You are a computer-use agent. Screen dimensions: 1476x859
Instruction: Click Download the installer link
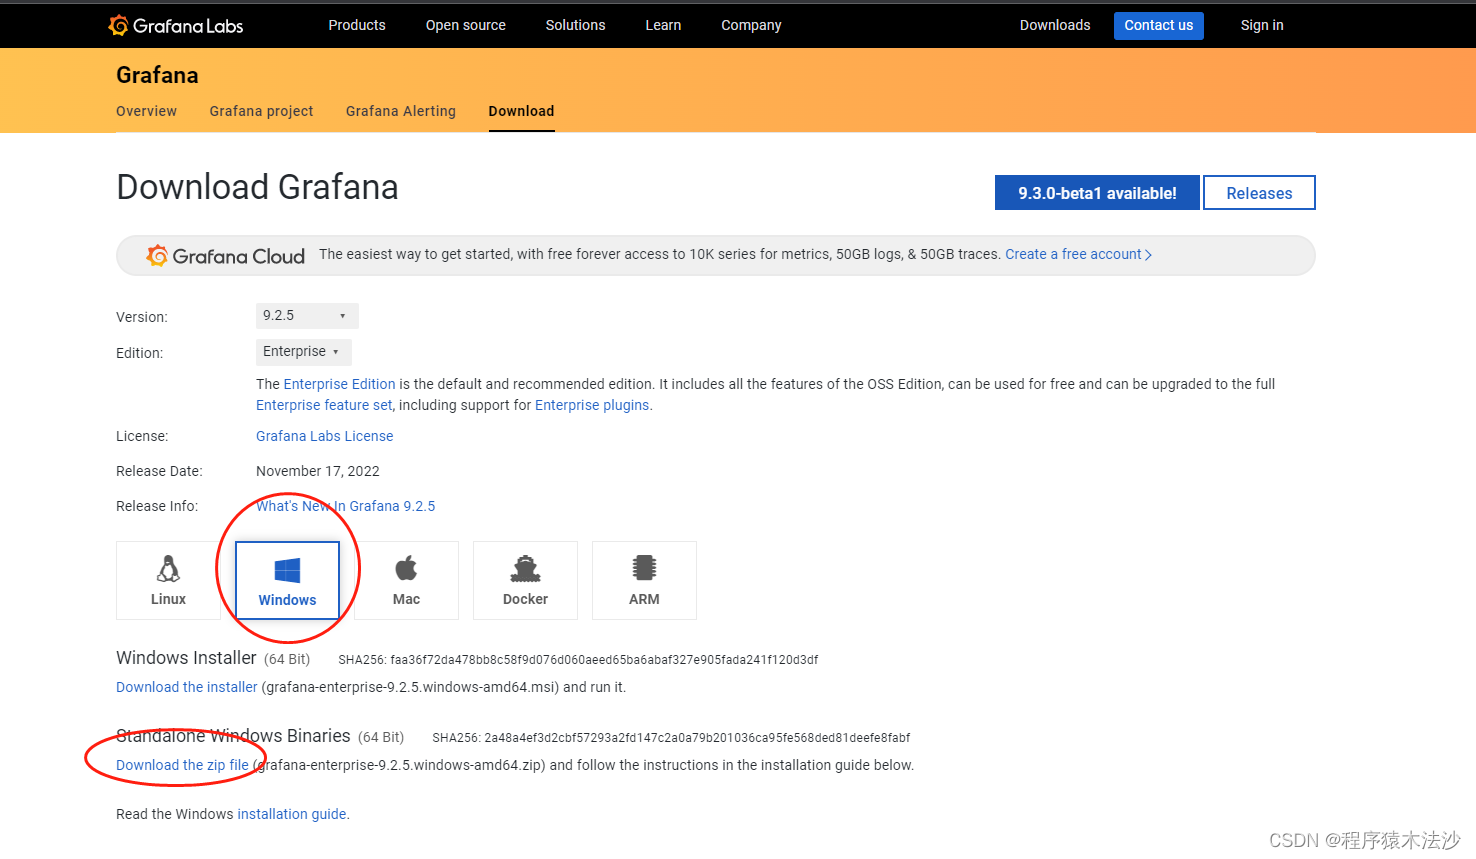pyautogui.click(x=186, y=687)
